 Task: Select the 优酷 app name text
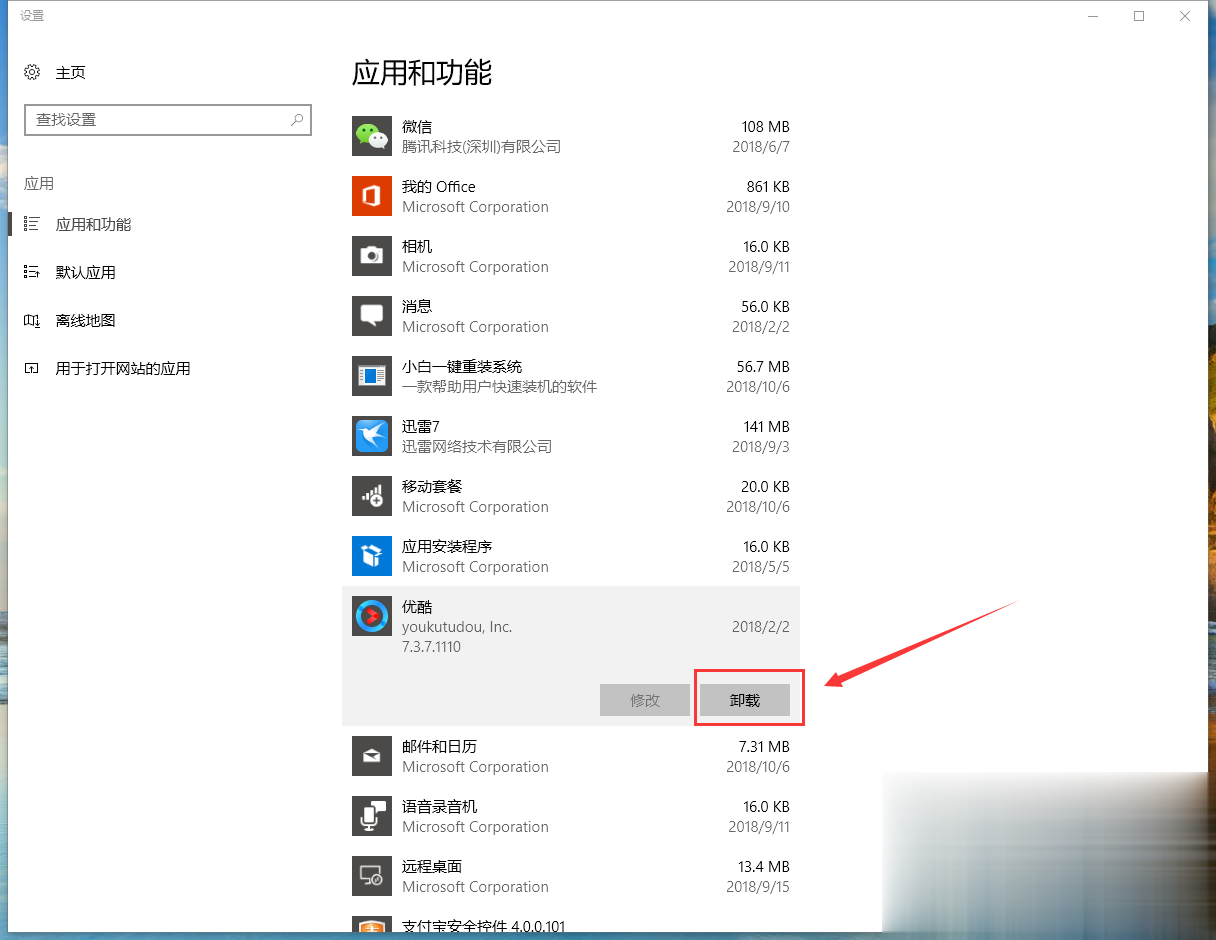coord(417,606)
